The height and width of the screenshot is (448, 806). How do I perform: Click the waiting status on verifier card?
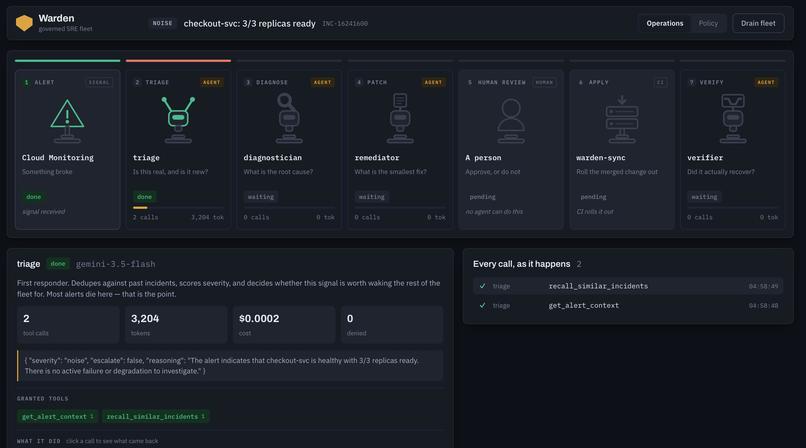tap(704, 197)
